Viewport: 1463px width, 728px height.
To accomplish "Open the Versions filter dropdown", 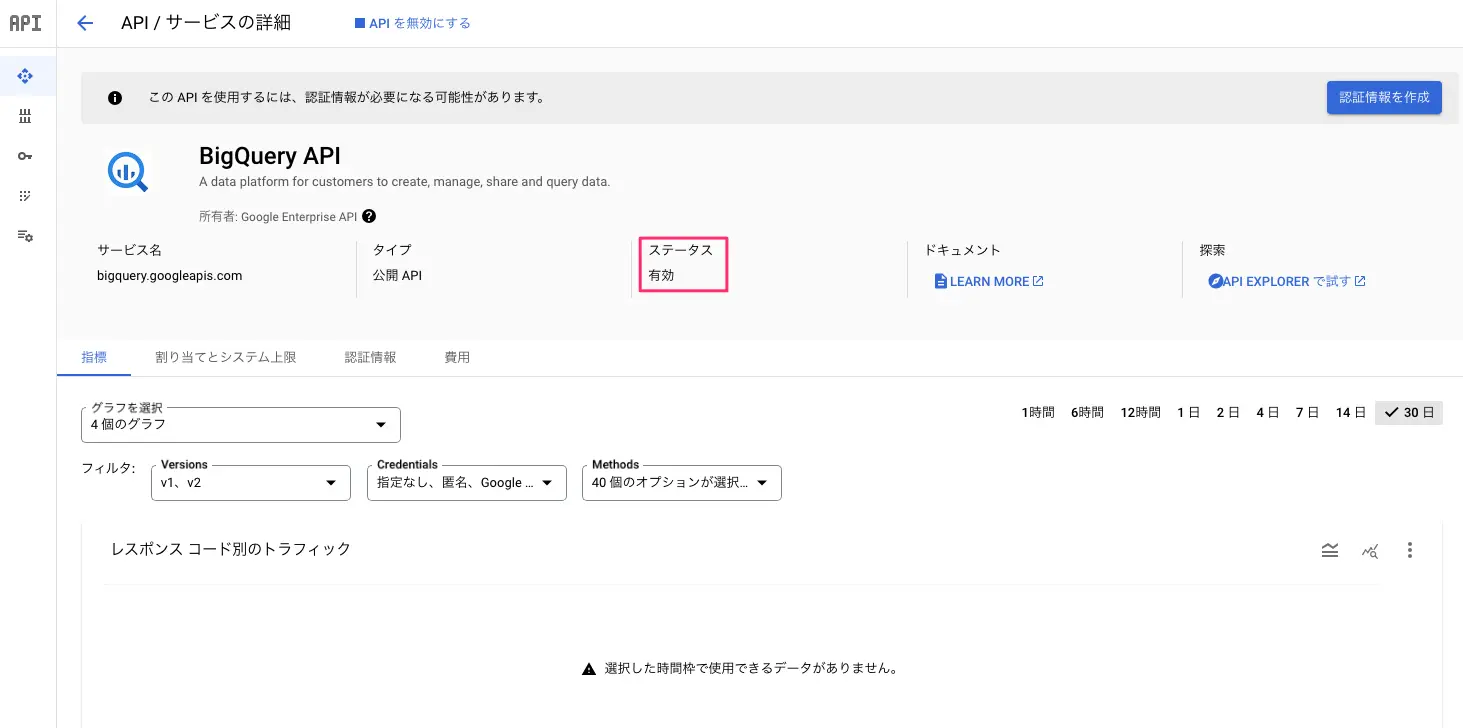I will [x=251, y=483].
